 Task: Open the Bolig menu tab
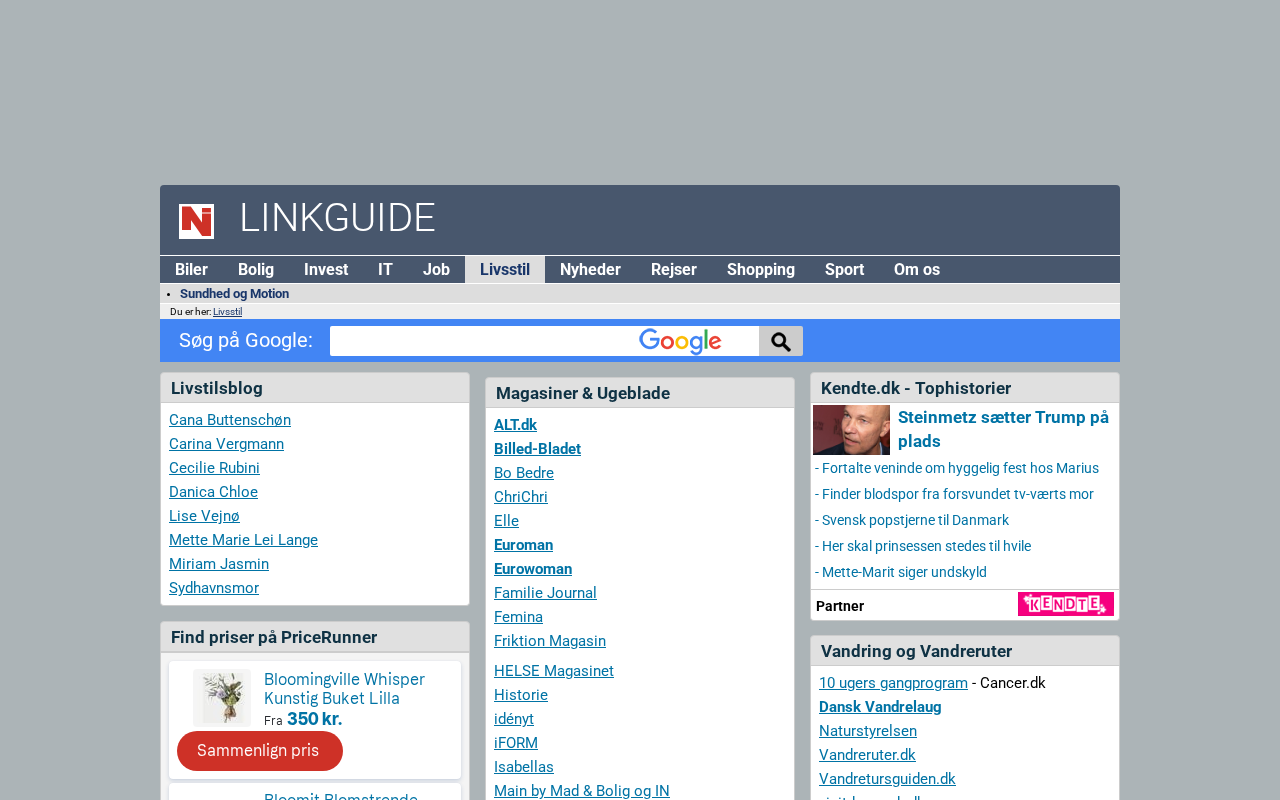pos(256,270)
